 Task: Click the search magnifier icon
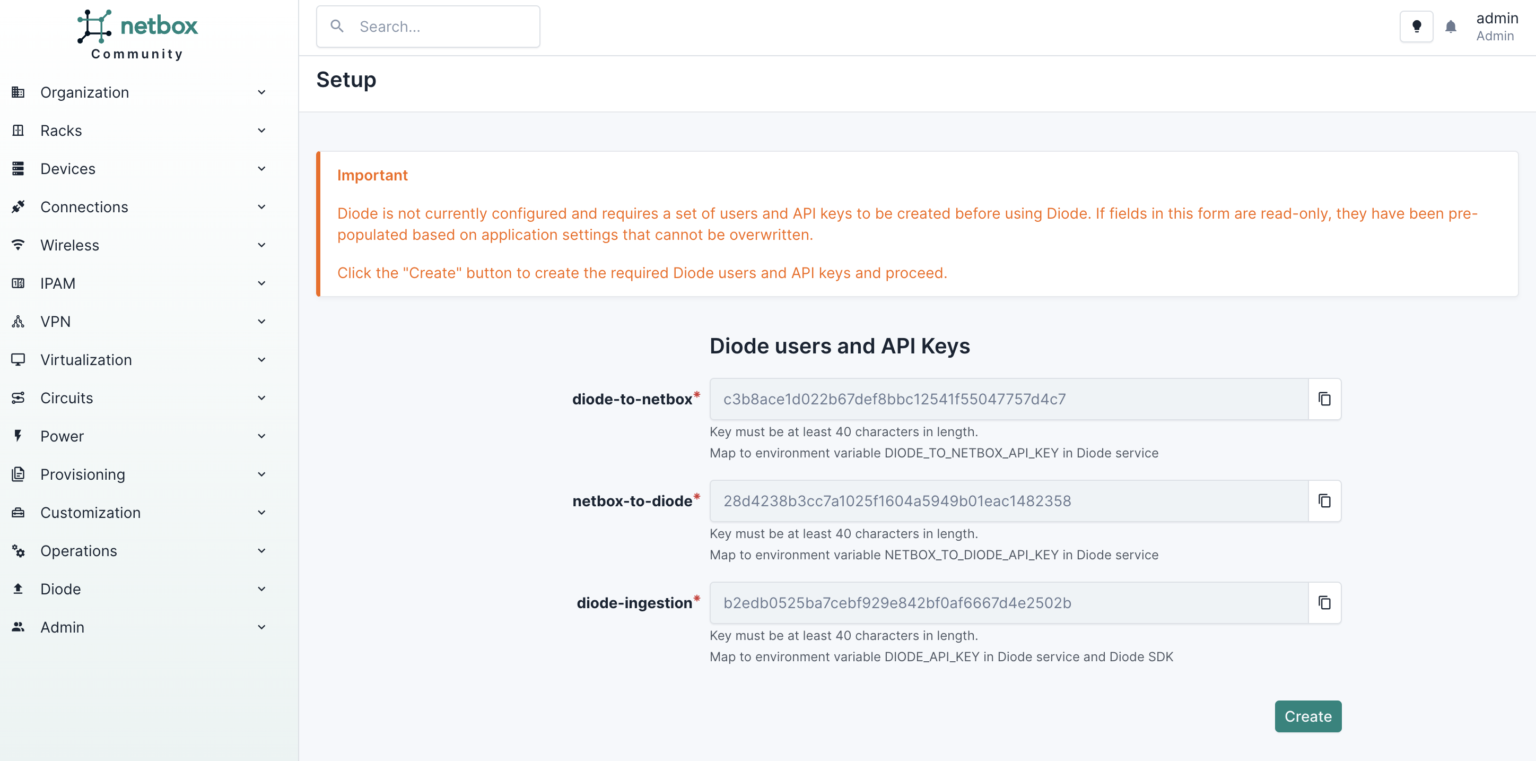pos(336,26)
